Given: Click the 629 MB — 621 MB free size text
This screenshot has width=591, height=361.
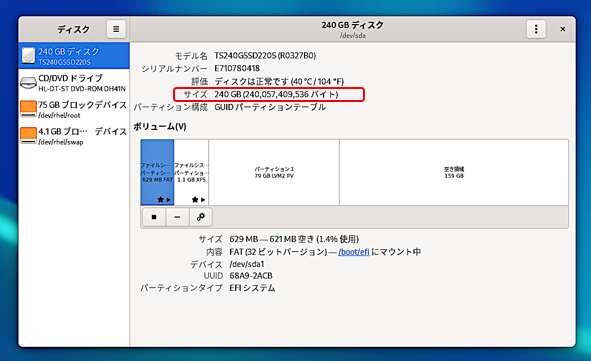Looking at the screenshot, I should pos(294,239).
